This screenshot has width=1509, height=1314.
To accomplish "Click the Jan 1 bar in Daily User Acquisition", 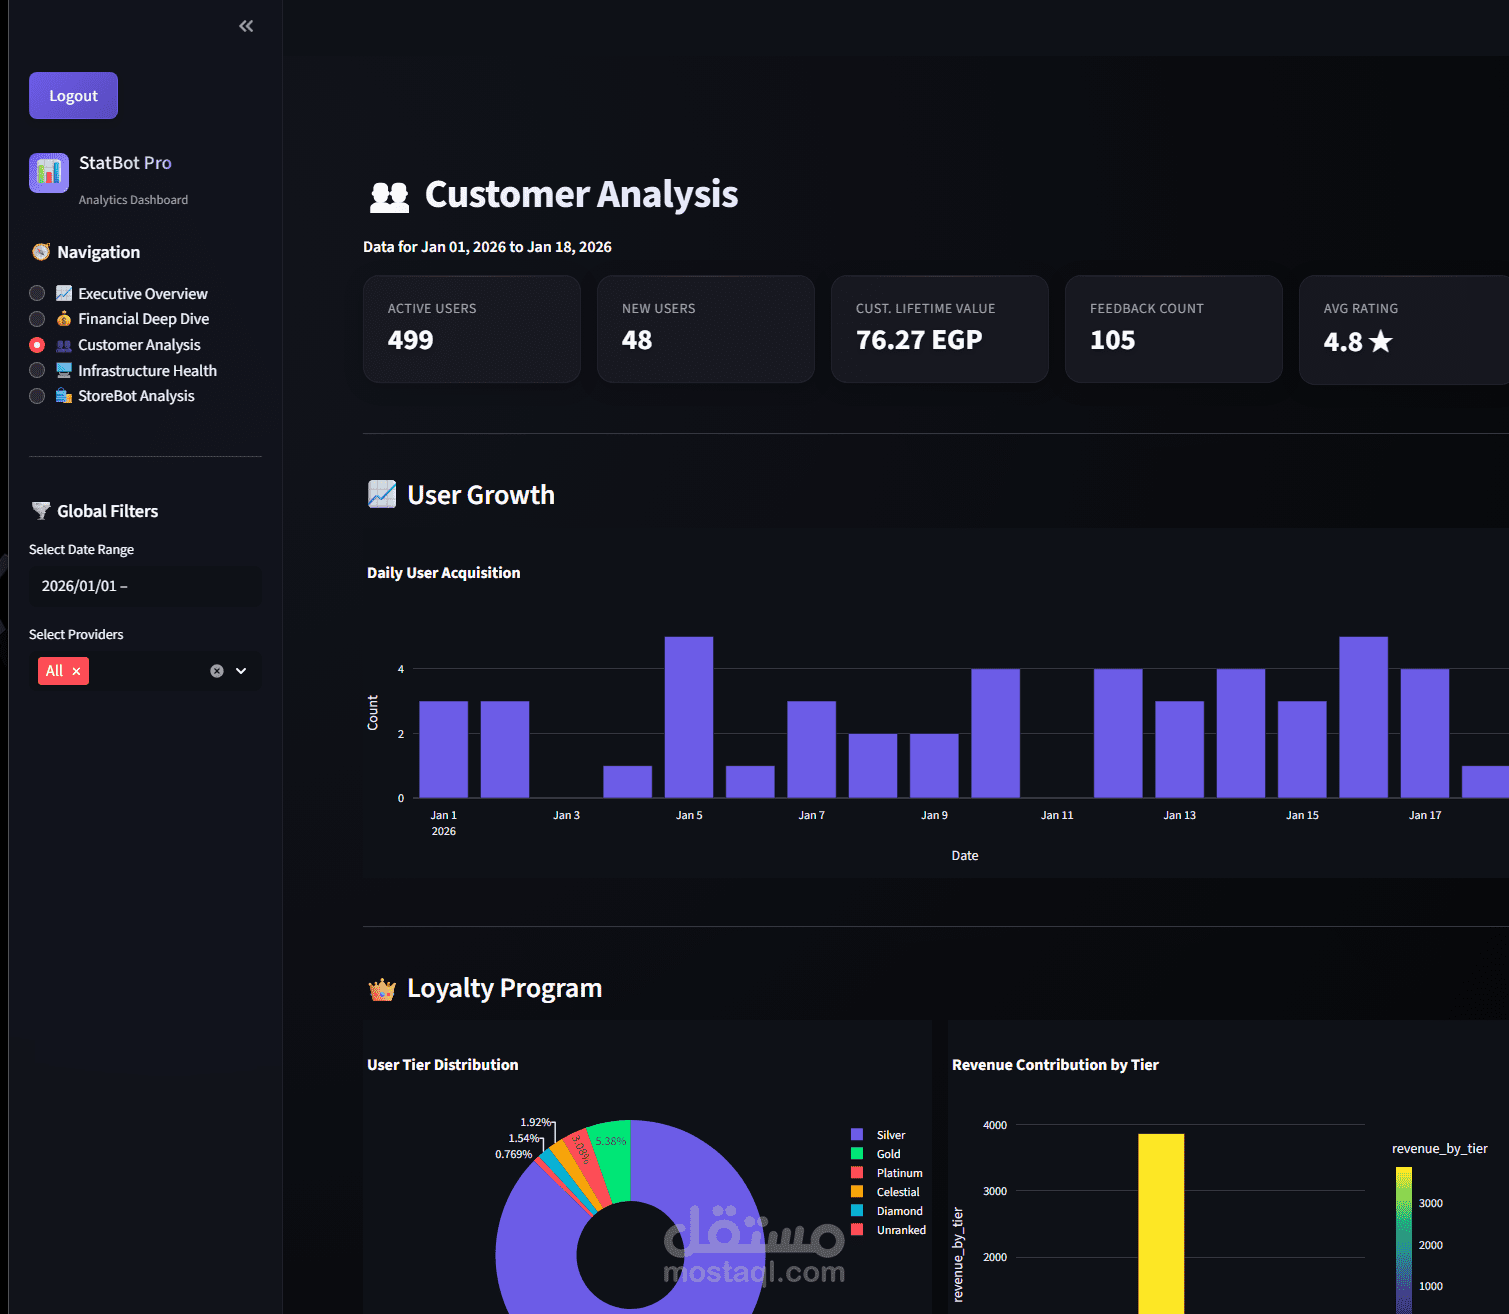I will 444,749.
